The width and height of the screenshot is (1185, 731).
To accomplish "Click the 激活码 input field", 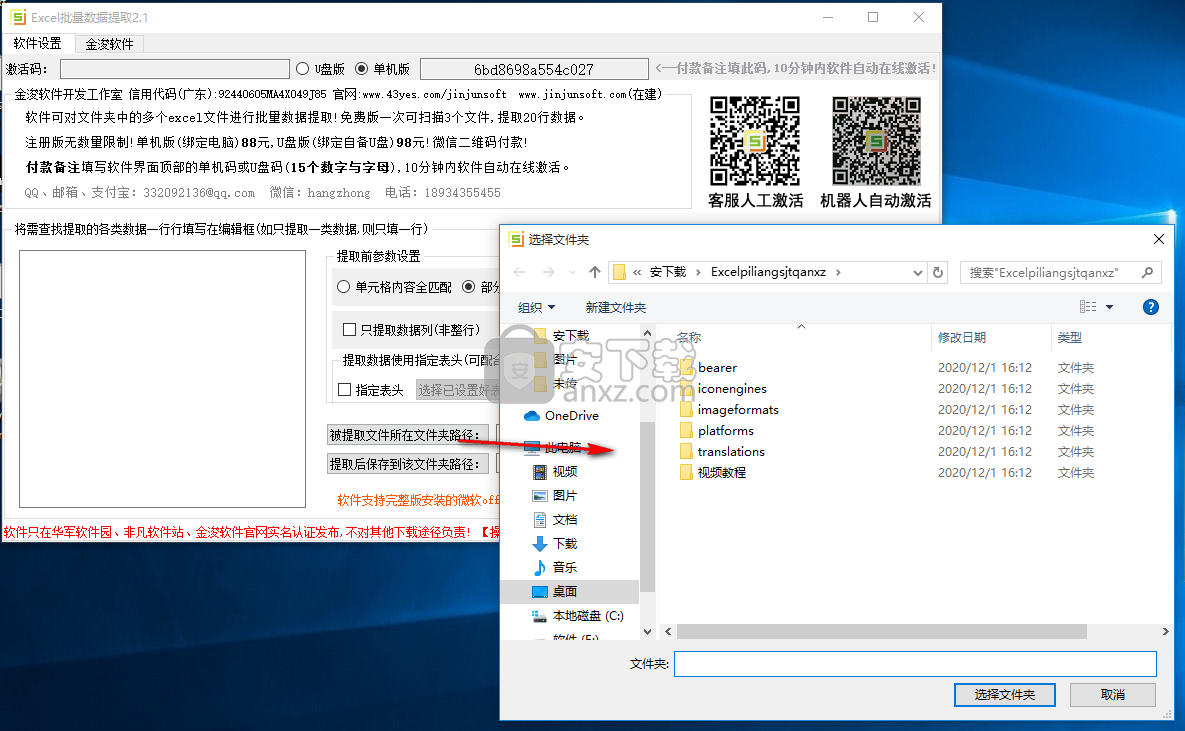I will pyautogui.click(x=175, y=69).
